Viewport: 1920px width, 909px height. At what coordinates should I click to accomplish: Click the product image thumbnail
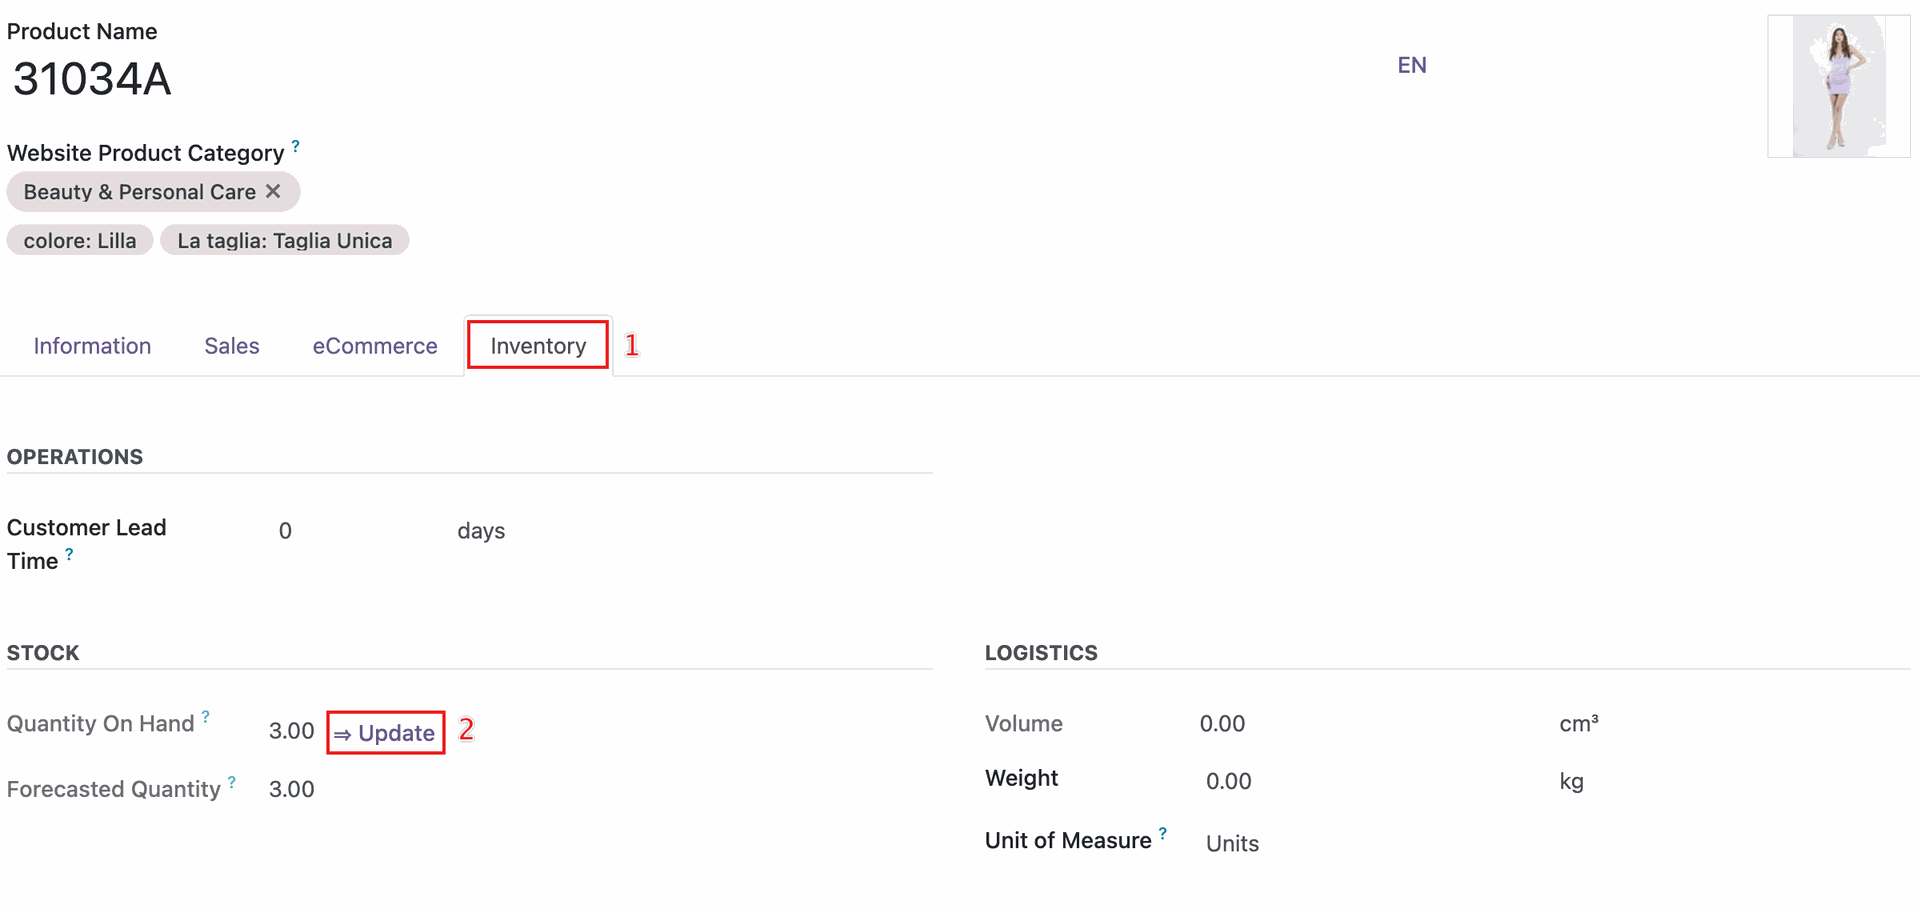(x=1838, y=86)
